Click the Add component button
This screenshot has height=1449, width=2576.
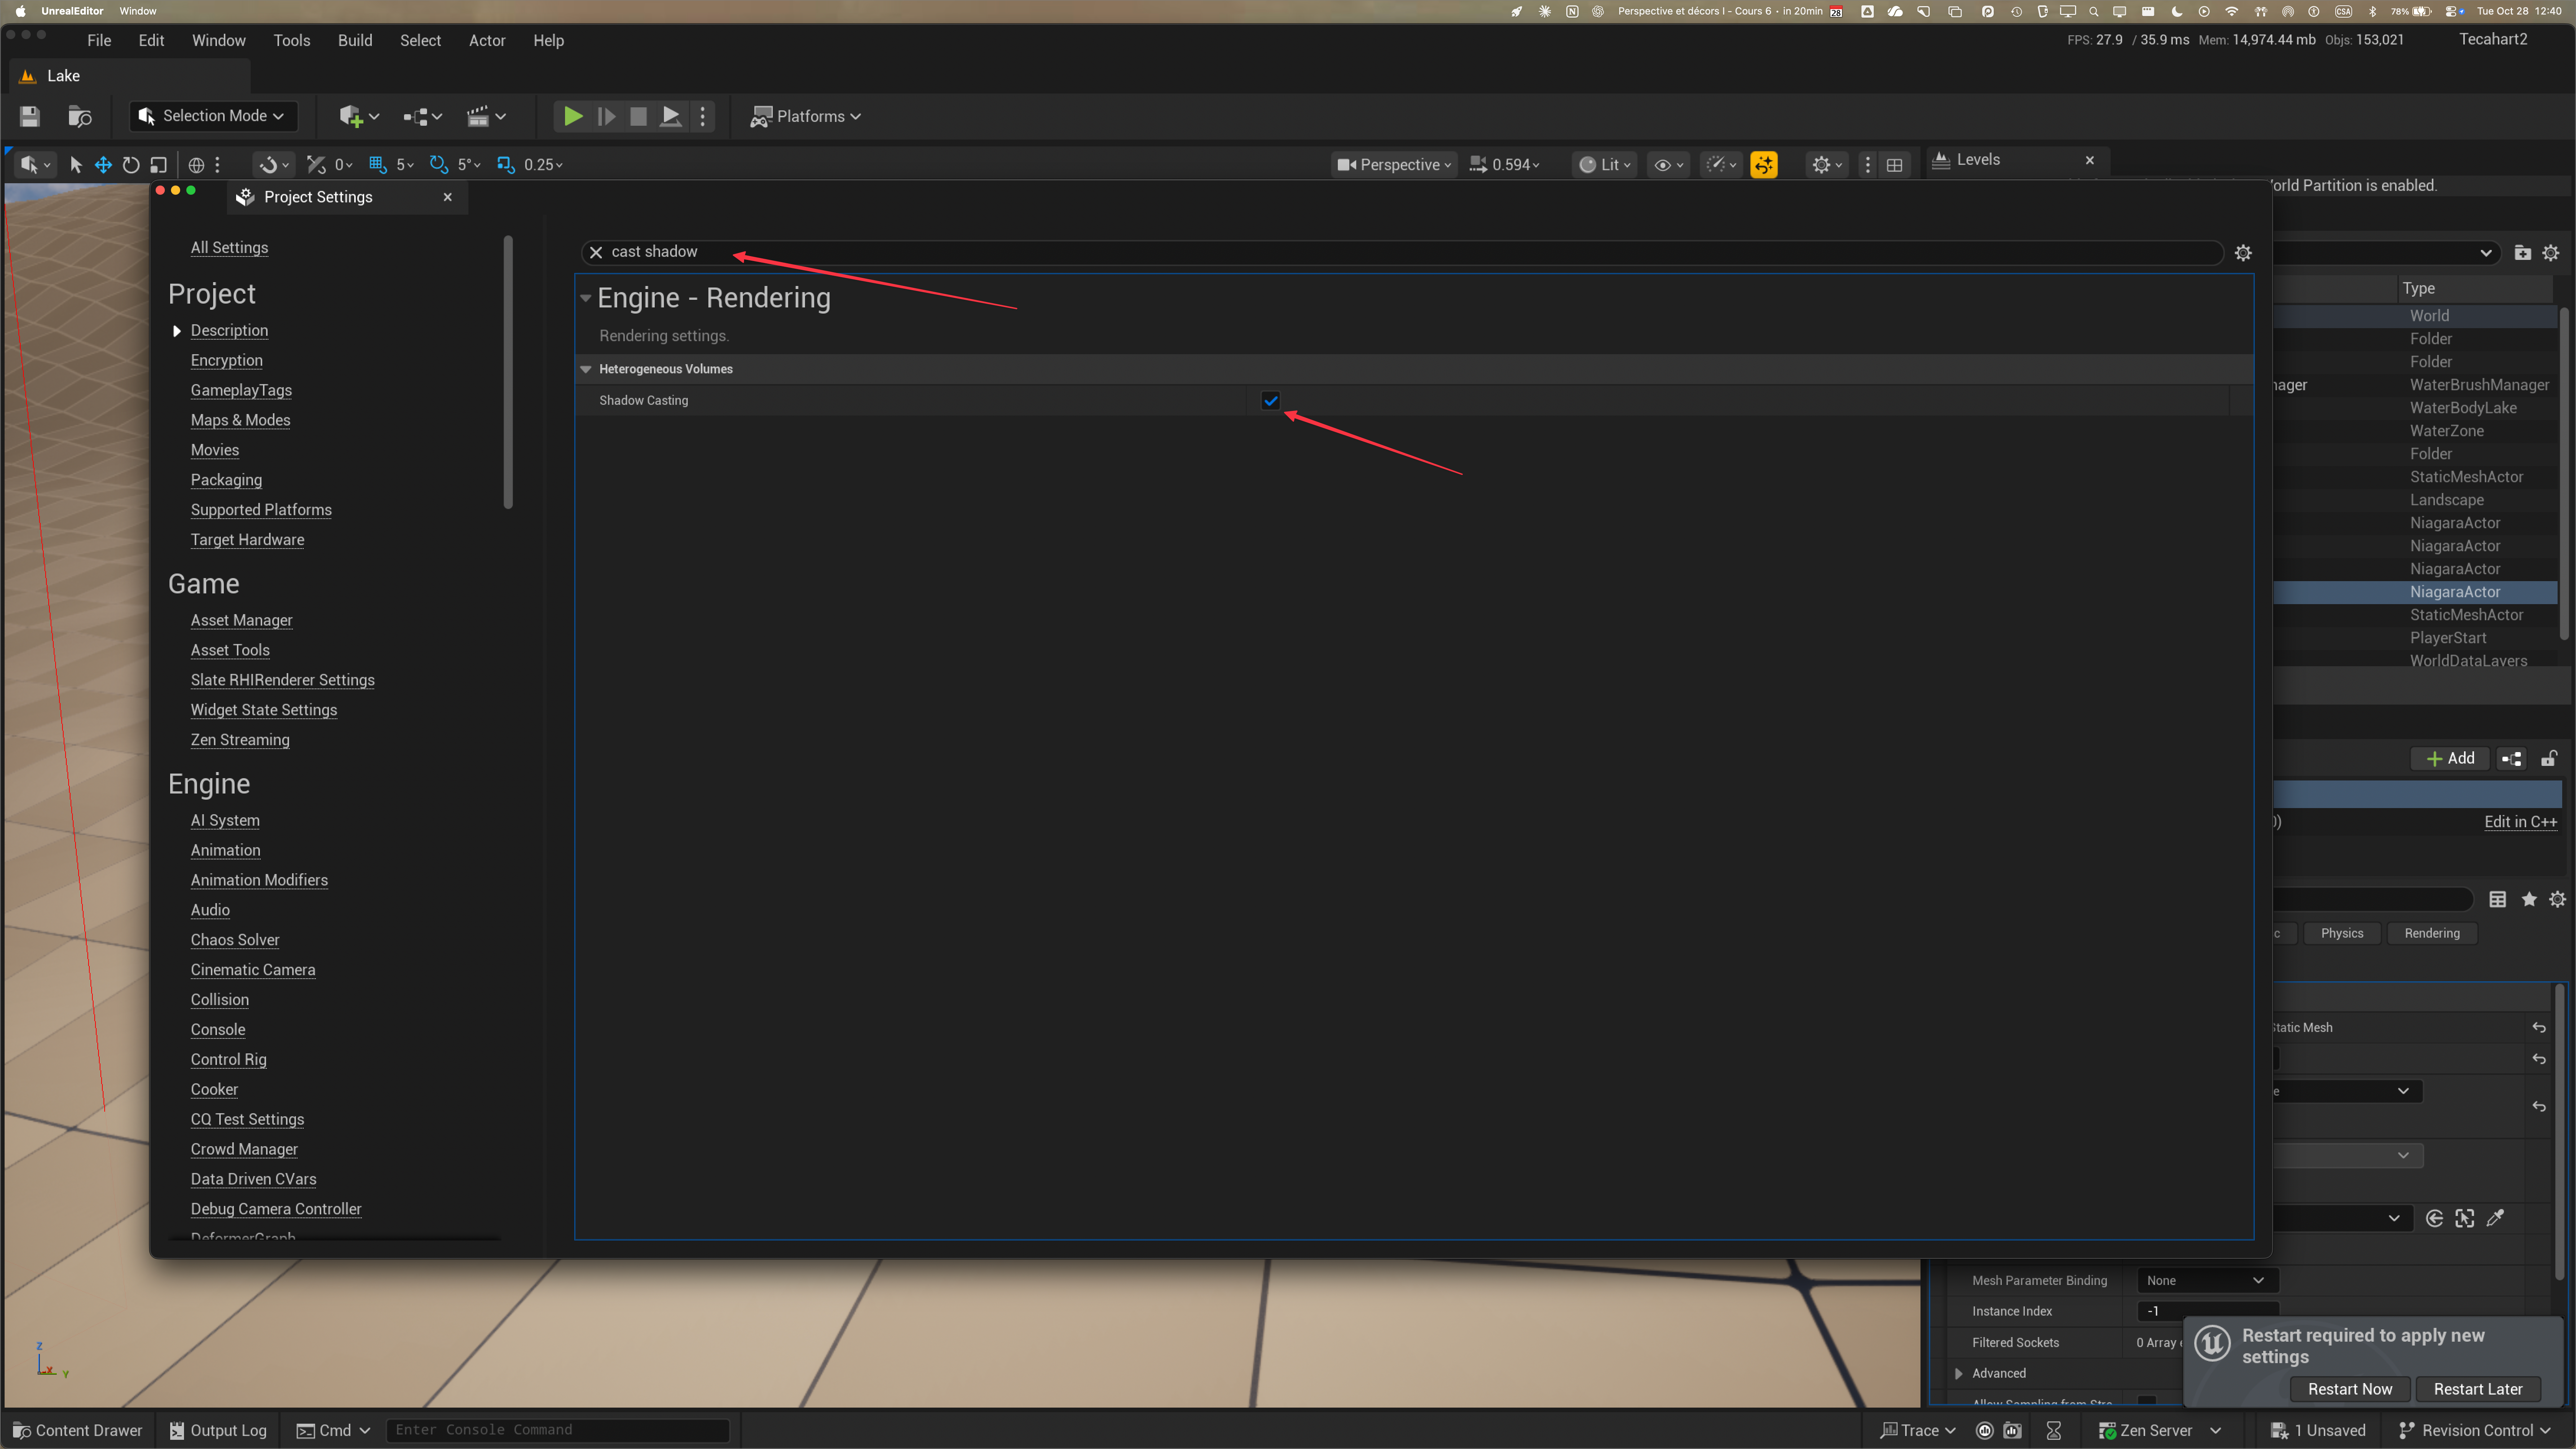[2450, 759]
